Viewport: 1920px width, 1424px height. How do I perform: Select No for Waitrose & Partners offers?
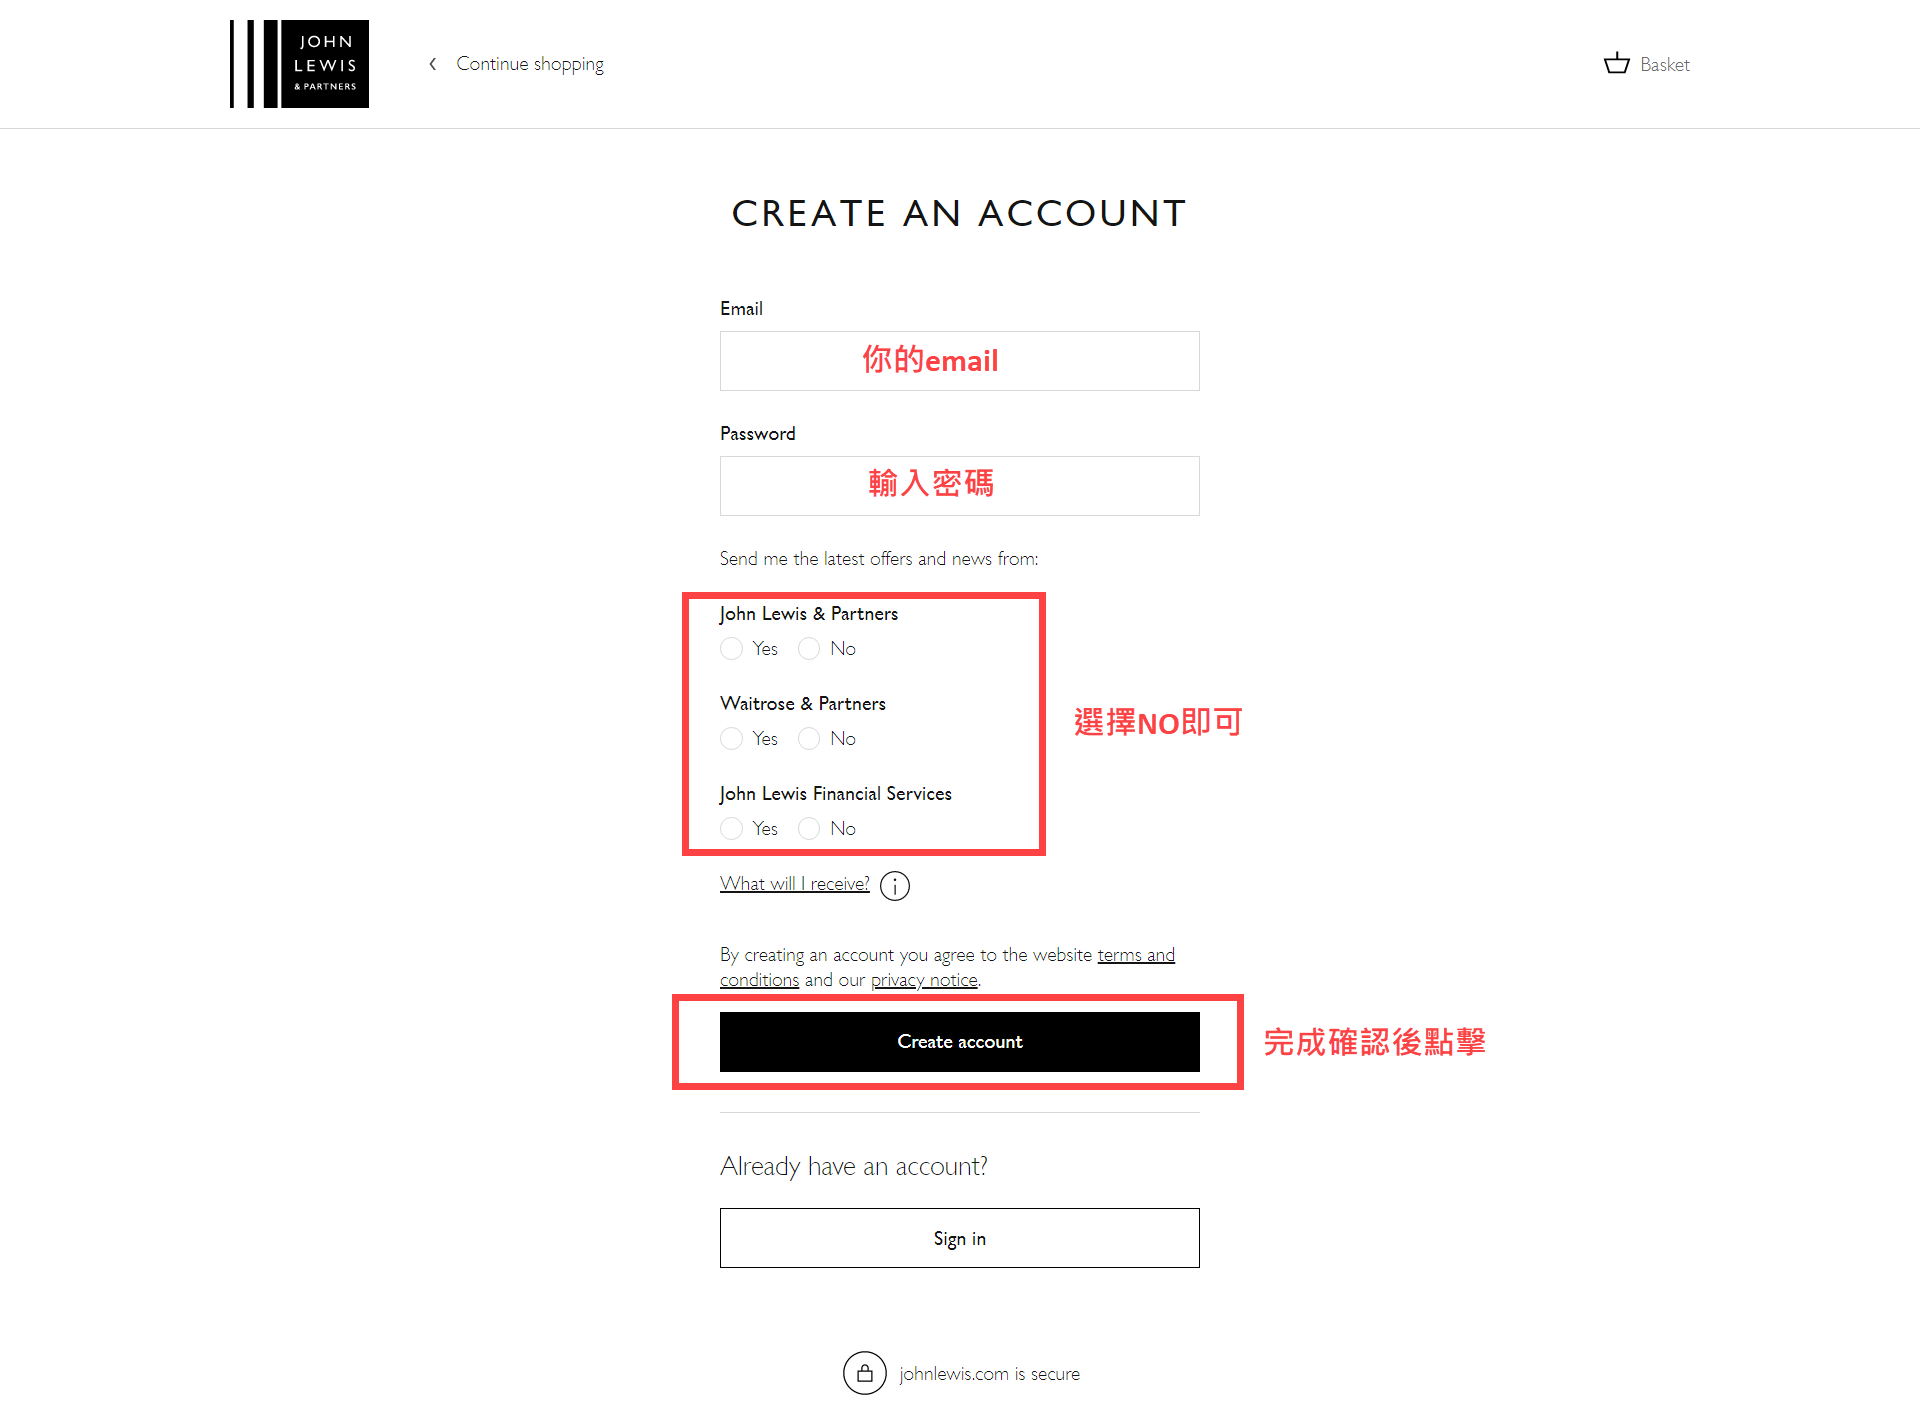click(809, 739)
